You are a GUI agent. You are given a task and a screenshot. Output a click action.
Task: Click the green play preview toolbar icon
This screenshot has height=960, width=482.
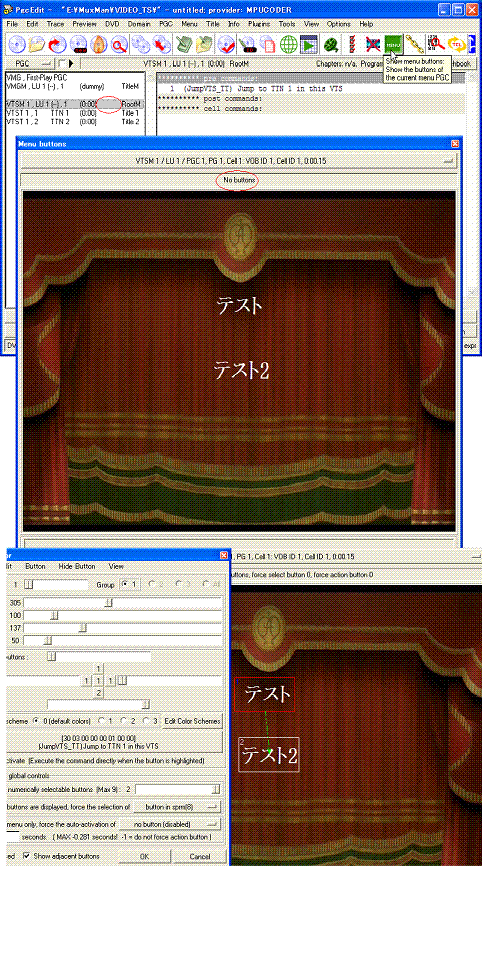pyautogui.click(x=308, y=45)
